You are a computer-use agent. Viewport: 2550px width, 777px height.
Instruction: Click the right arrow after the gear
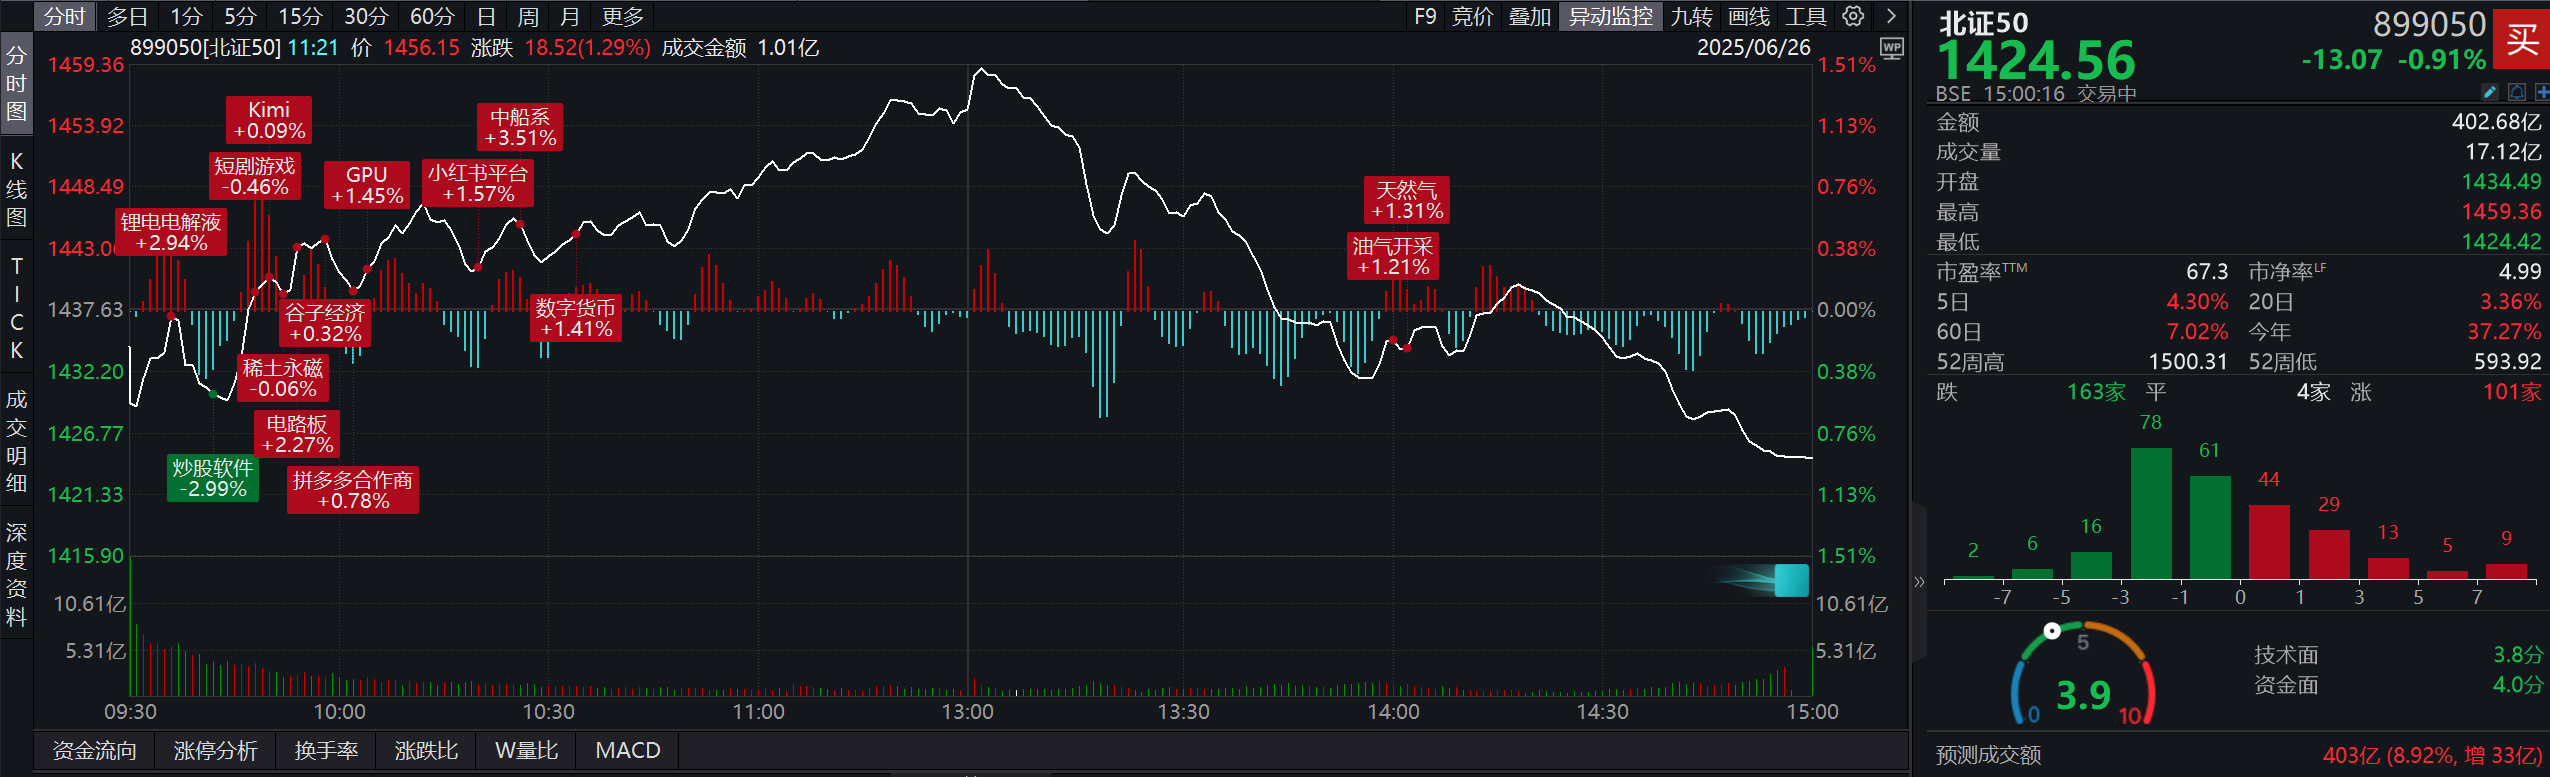click(1890, 16)
